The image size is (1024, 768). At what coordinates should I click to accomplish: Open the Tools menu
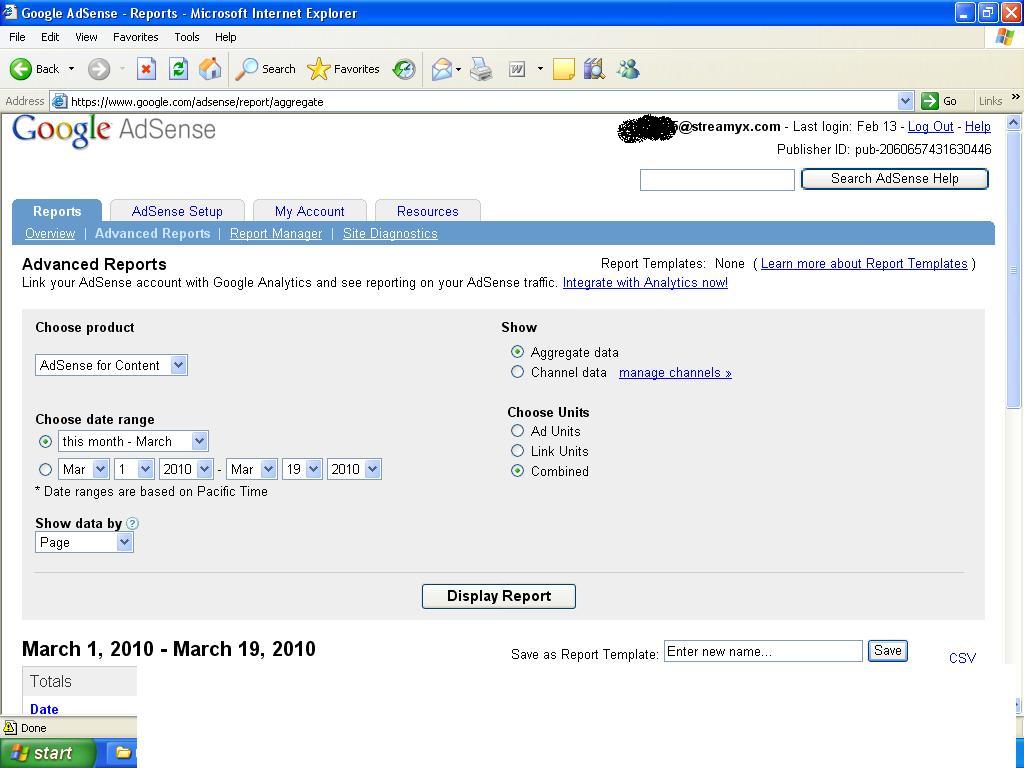coord(187,37)
